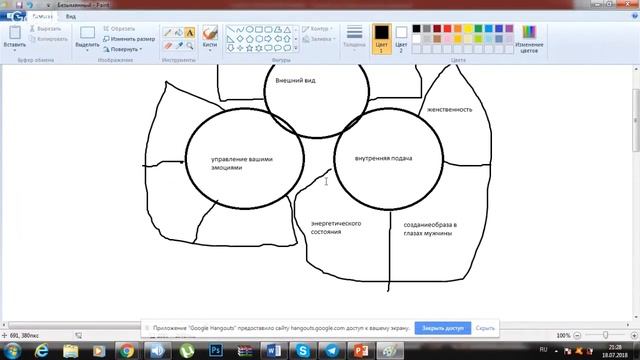Click the RU language indicator

click(543, 350)
